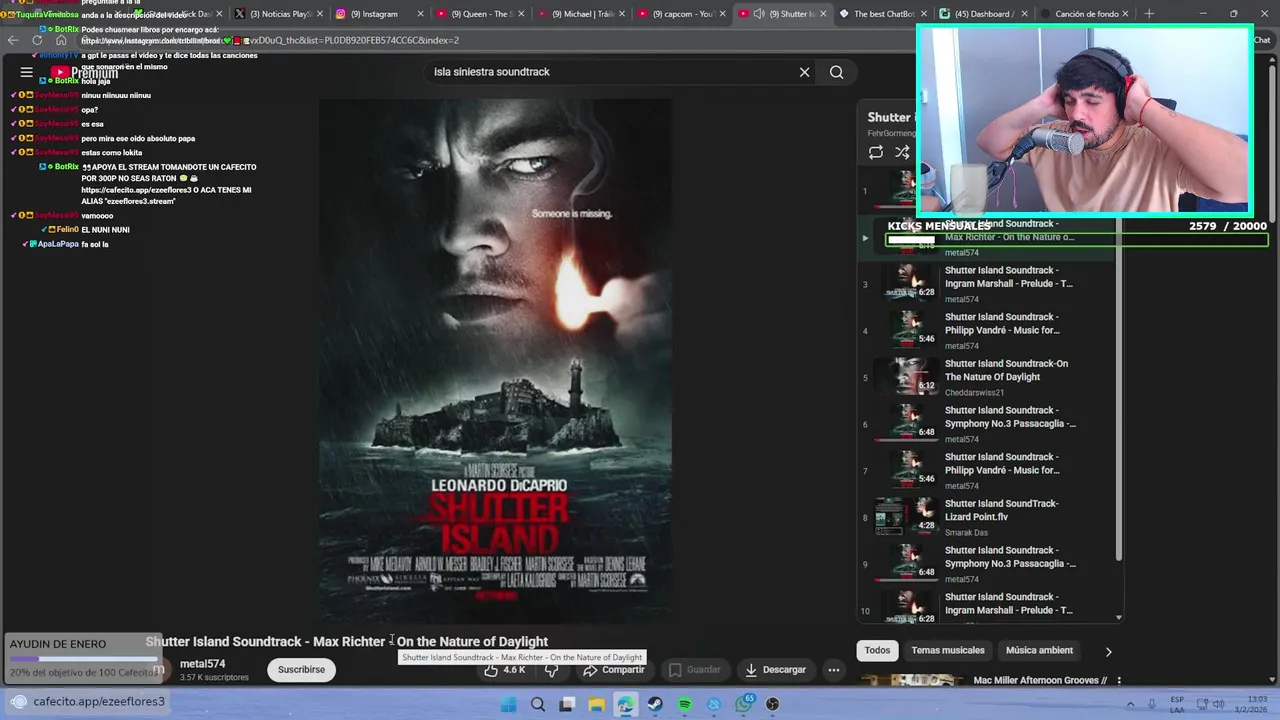Open Spotify from the taskbar
Viewport: 1280px width, 720px height.
tap(684, 704)
